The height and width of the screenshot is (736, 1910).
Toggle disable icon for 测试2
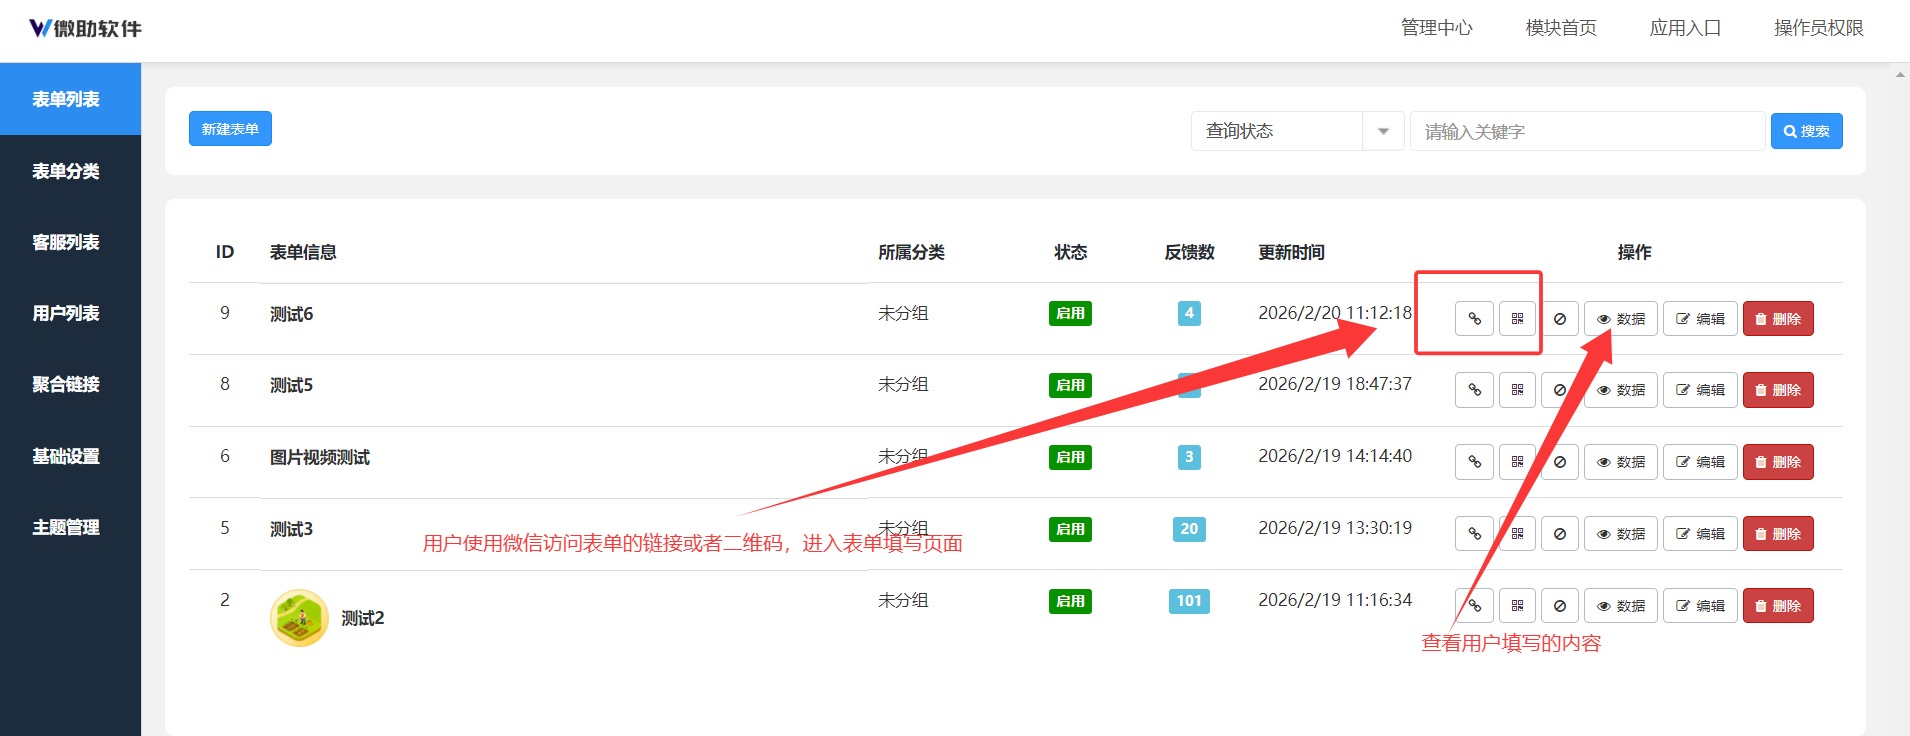pyautogui.click(x=1559, y=606)
